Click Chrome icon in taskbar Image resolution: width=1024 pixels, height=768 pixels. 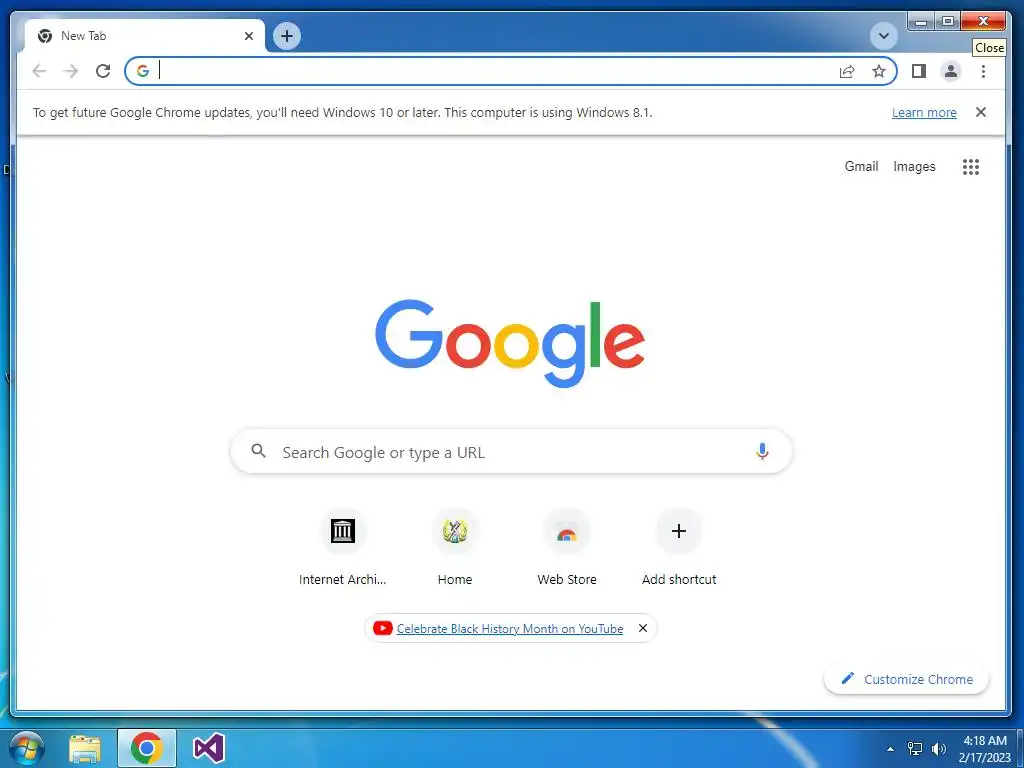(146, 748)
